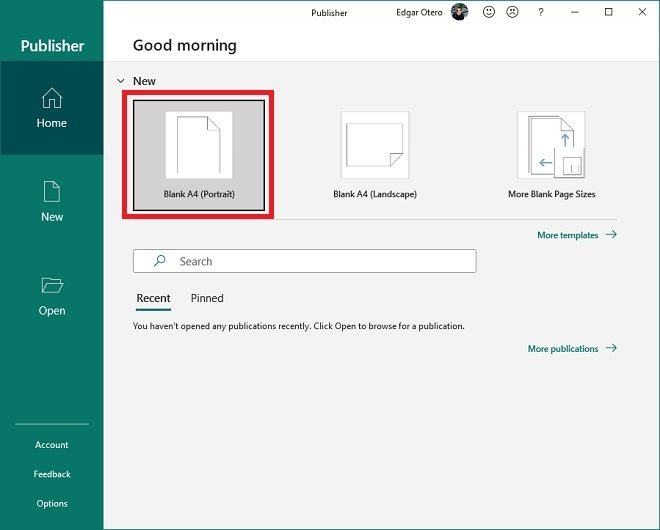Viewport: 660px width, 530px height.
Task: Follow the More templates link
Action: pos(577,235)
